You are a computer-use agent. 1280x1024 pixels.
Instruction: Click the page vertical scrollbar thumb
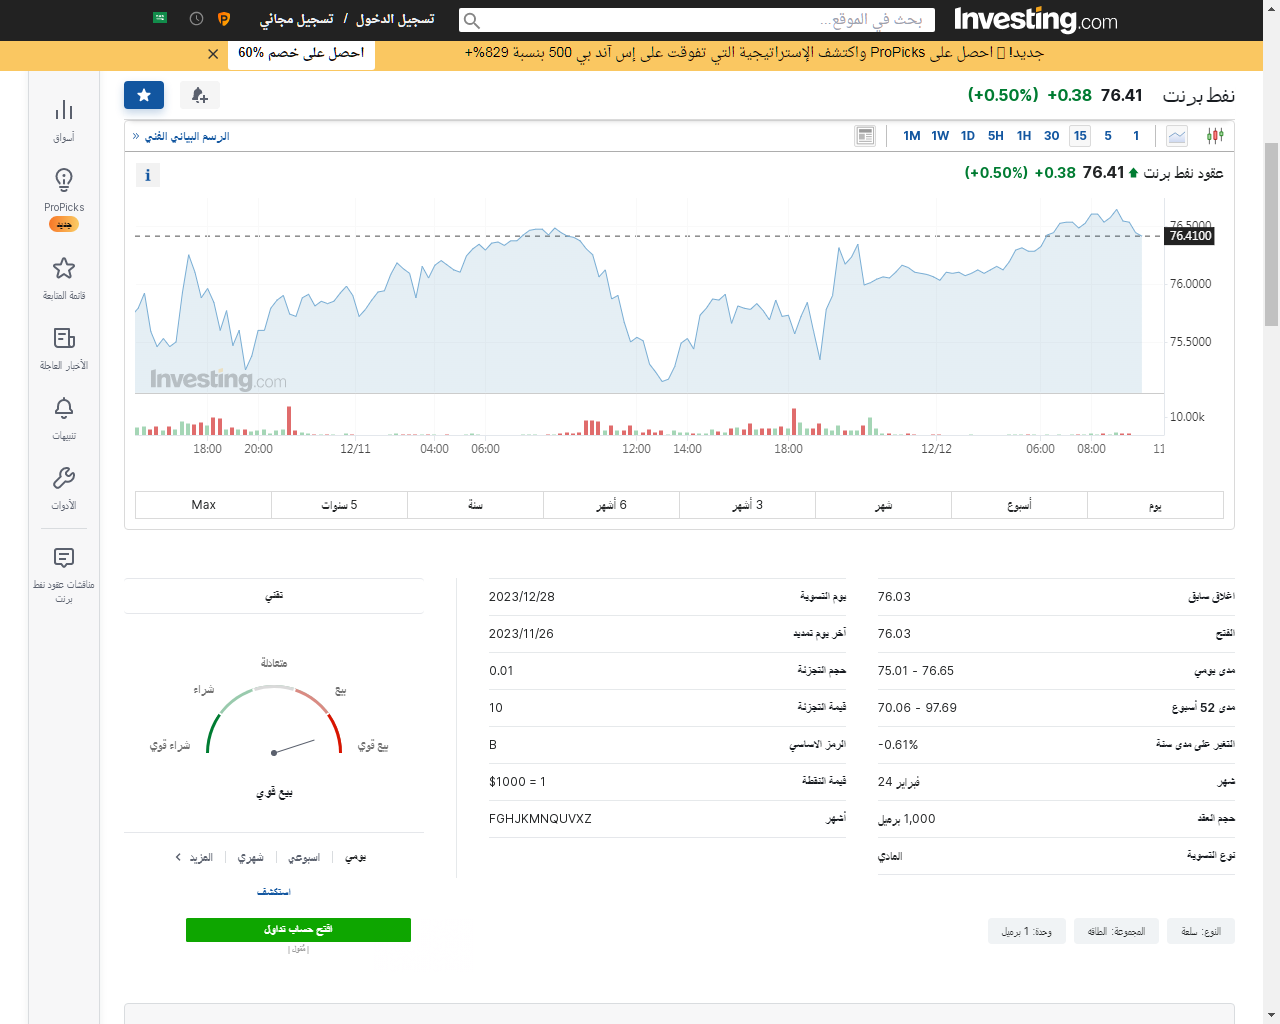tap(1271, 234)
